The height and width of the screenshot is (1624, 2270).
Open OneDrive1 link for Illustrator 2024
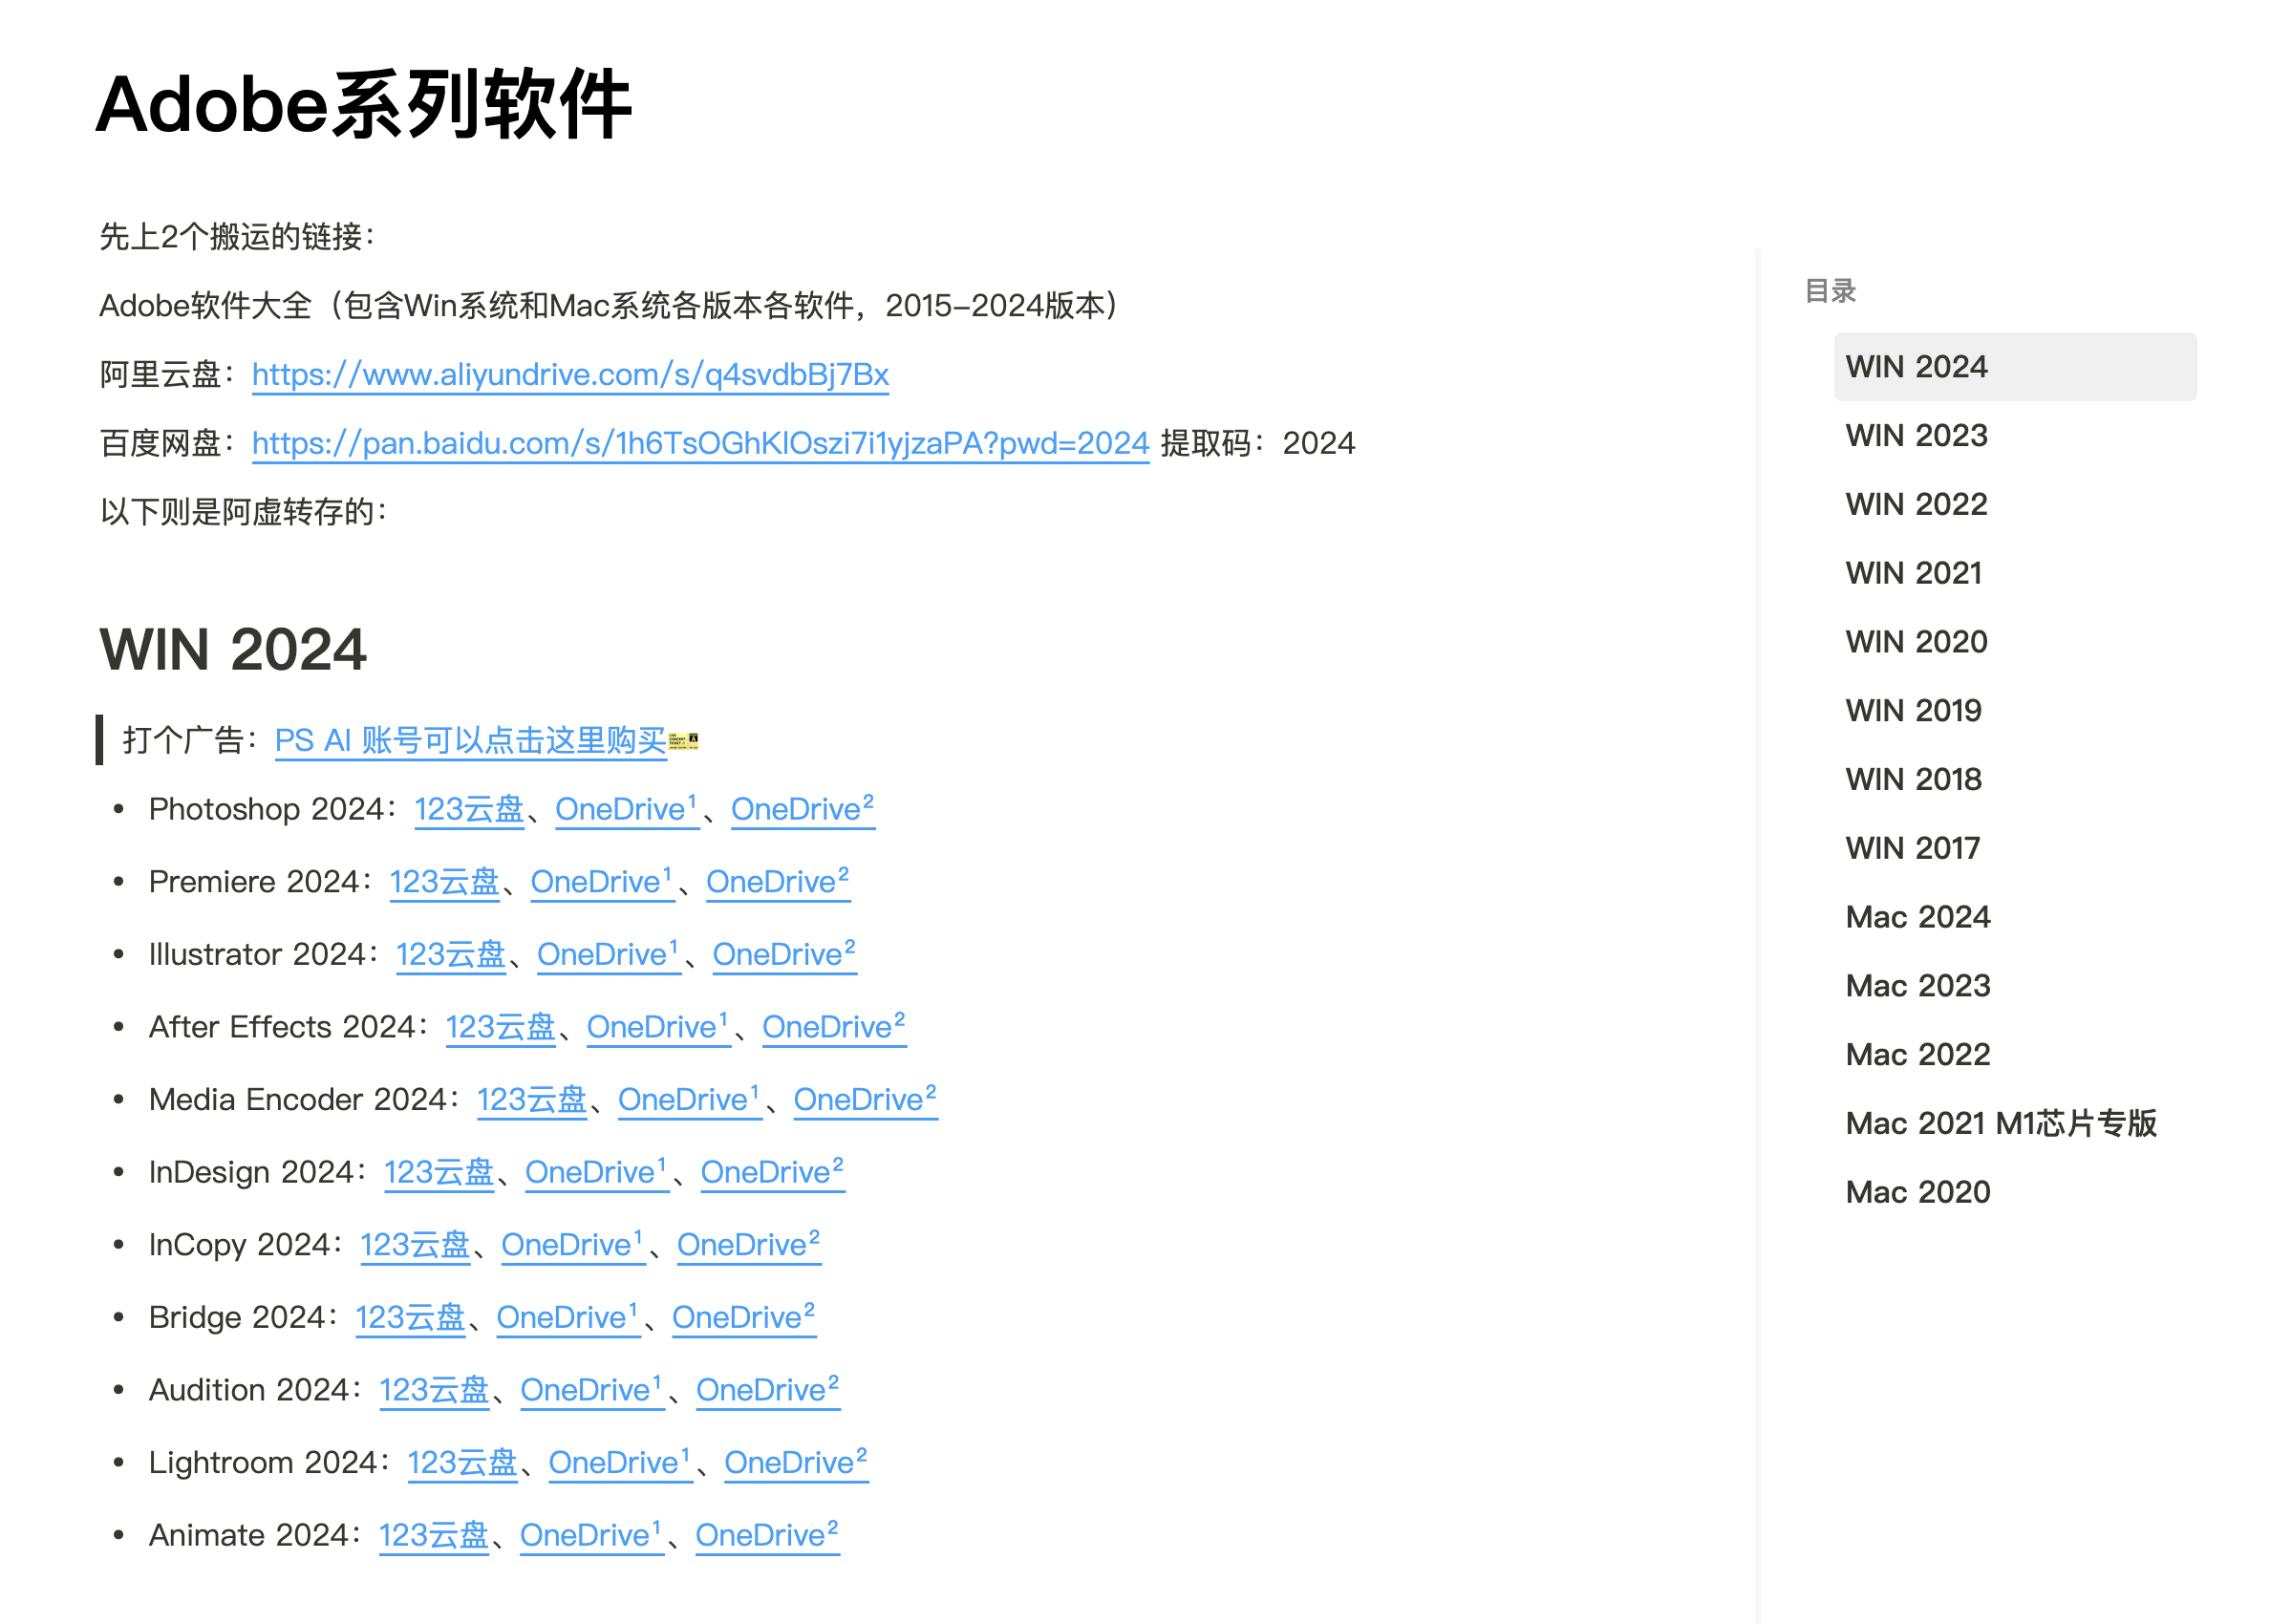pyautogui.click(x=608, y=955)
